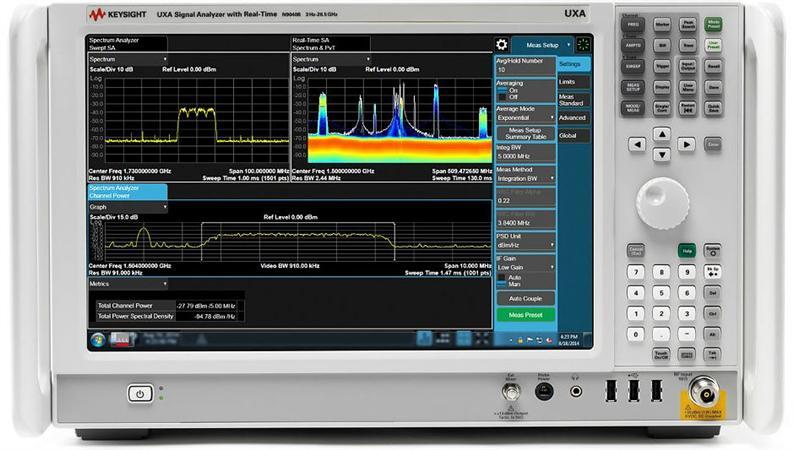The image size is (793, 450).
Task: Hit the Quick Save hardkey
Action: [714, 108]
